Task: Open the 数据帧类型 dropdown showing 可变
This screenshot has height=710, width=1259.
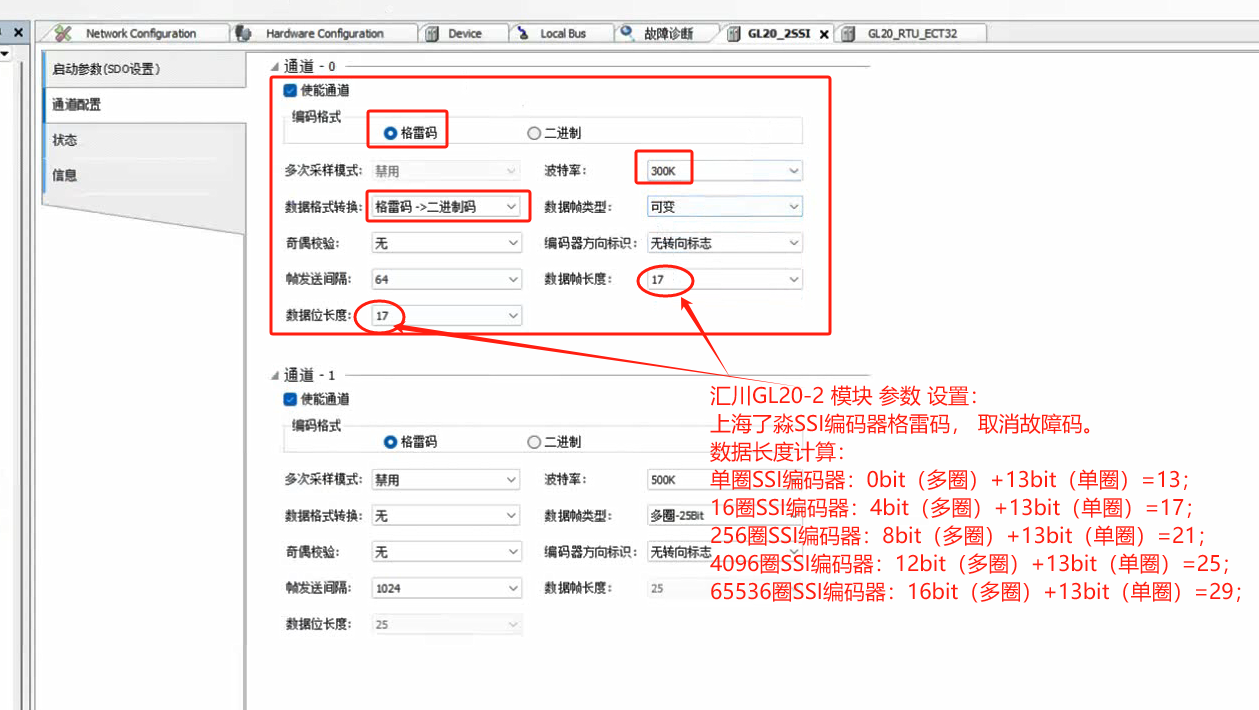Action: (x=795, y=206)
